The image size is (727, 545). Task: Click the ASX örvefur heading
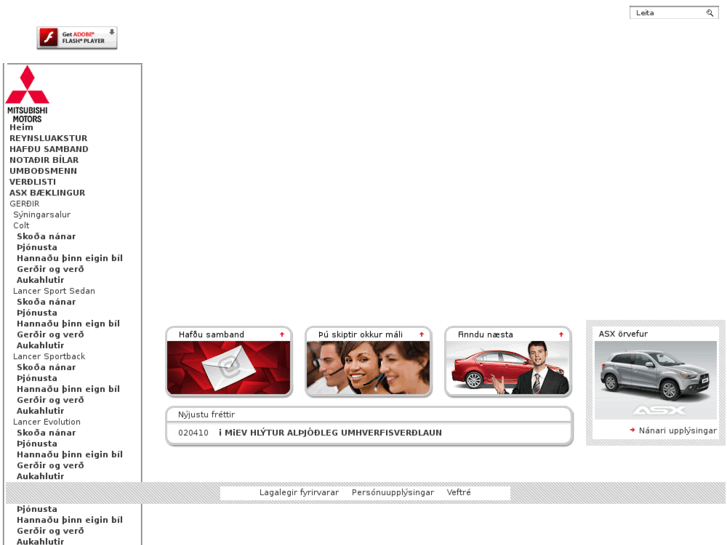(x=623, y=333)
